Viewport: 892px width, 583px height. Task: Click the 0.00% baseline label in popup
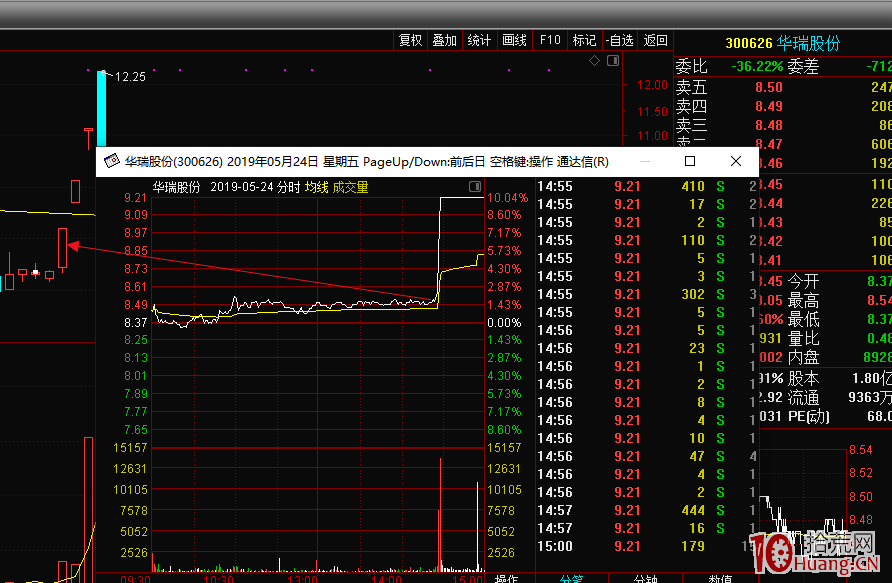coord(504,322)
